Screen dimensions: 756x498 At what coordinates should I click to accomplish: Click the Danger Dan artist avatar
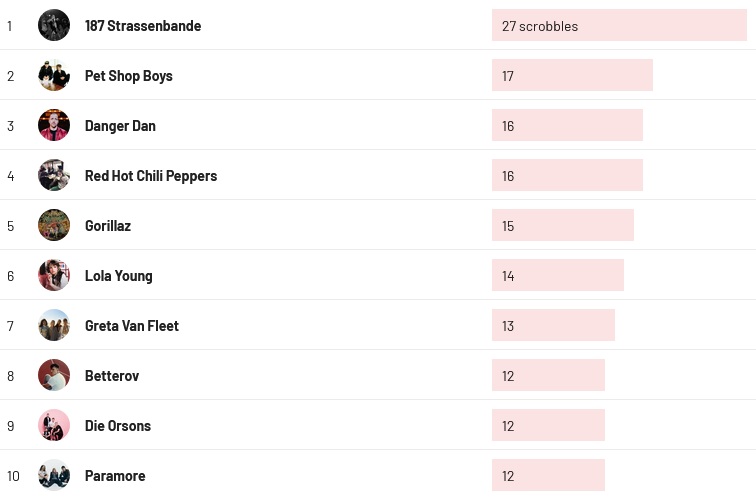point(54,125)
